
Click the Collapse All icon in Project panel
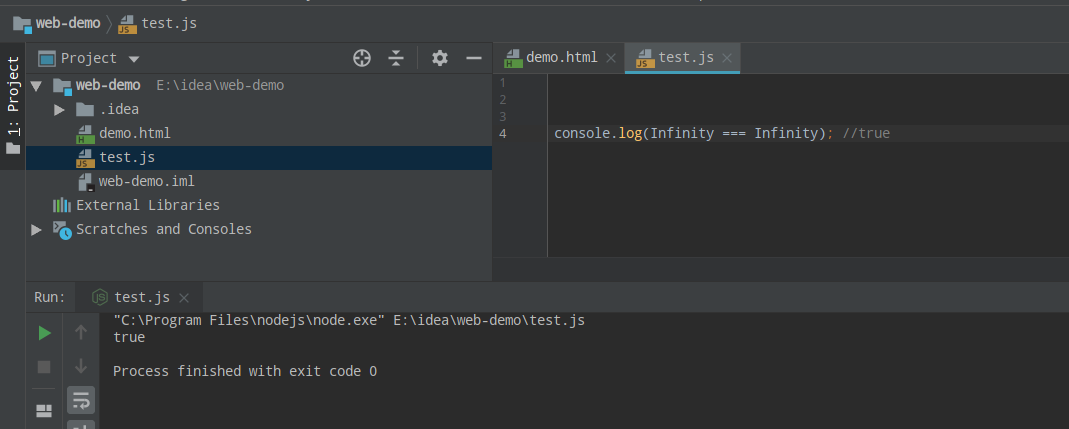[396, 58]
